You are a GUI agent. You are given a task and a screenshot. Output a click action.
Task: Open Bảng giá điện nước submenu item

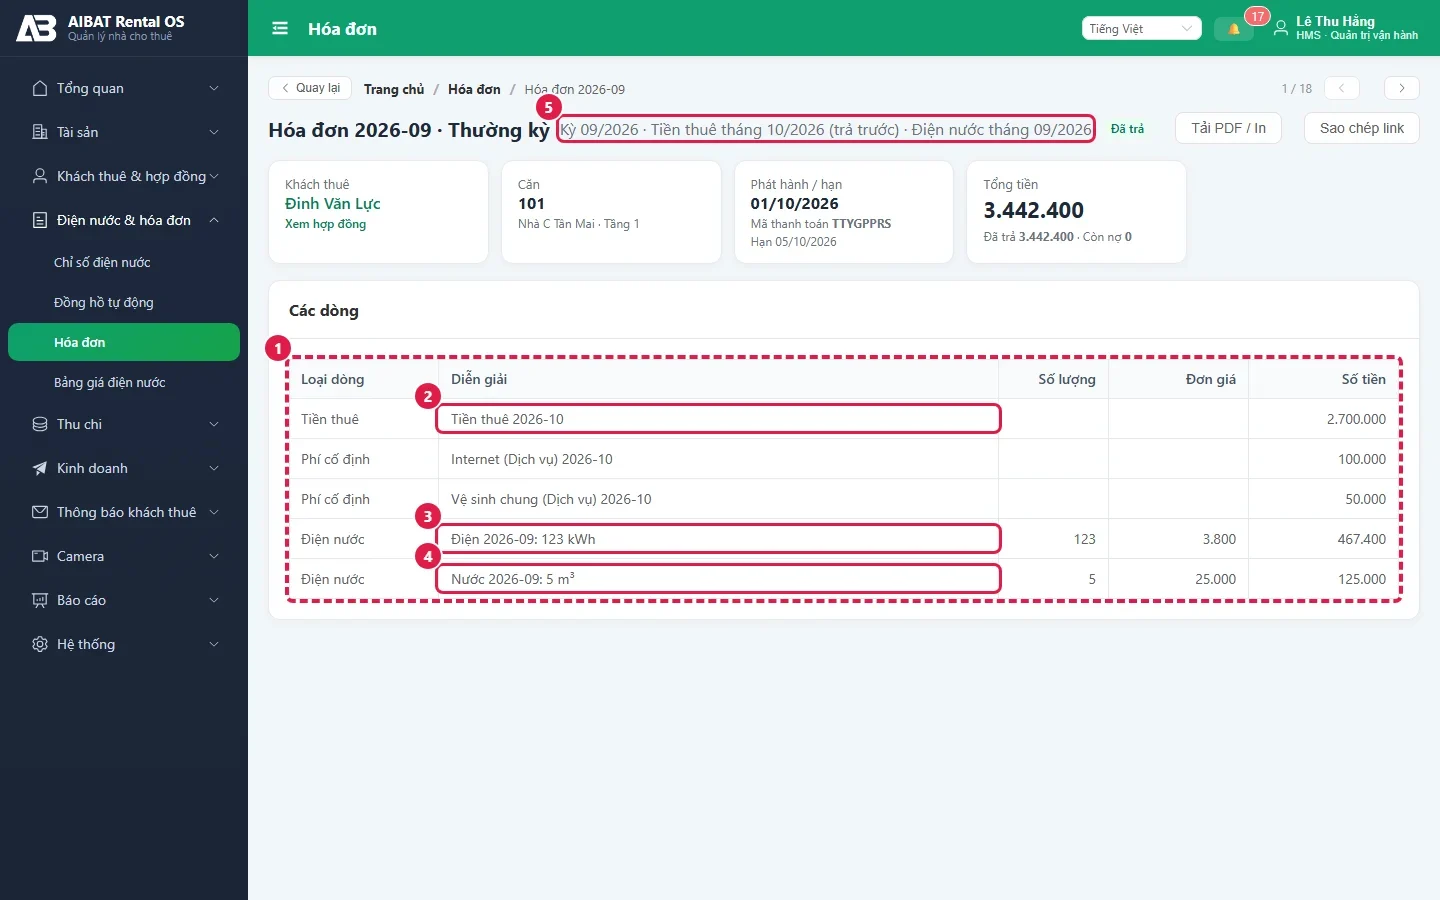click(124, 382)
